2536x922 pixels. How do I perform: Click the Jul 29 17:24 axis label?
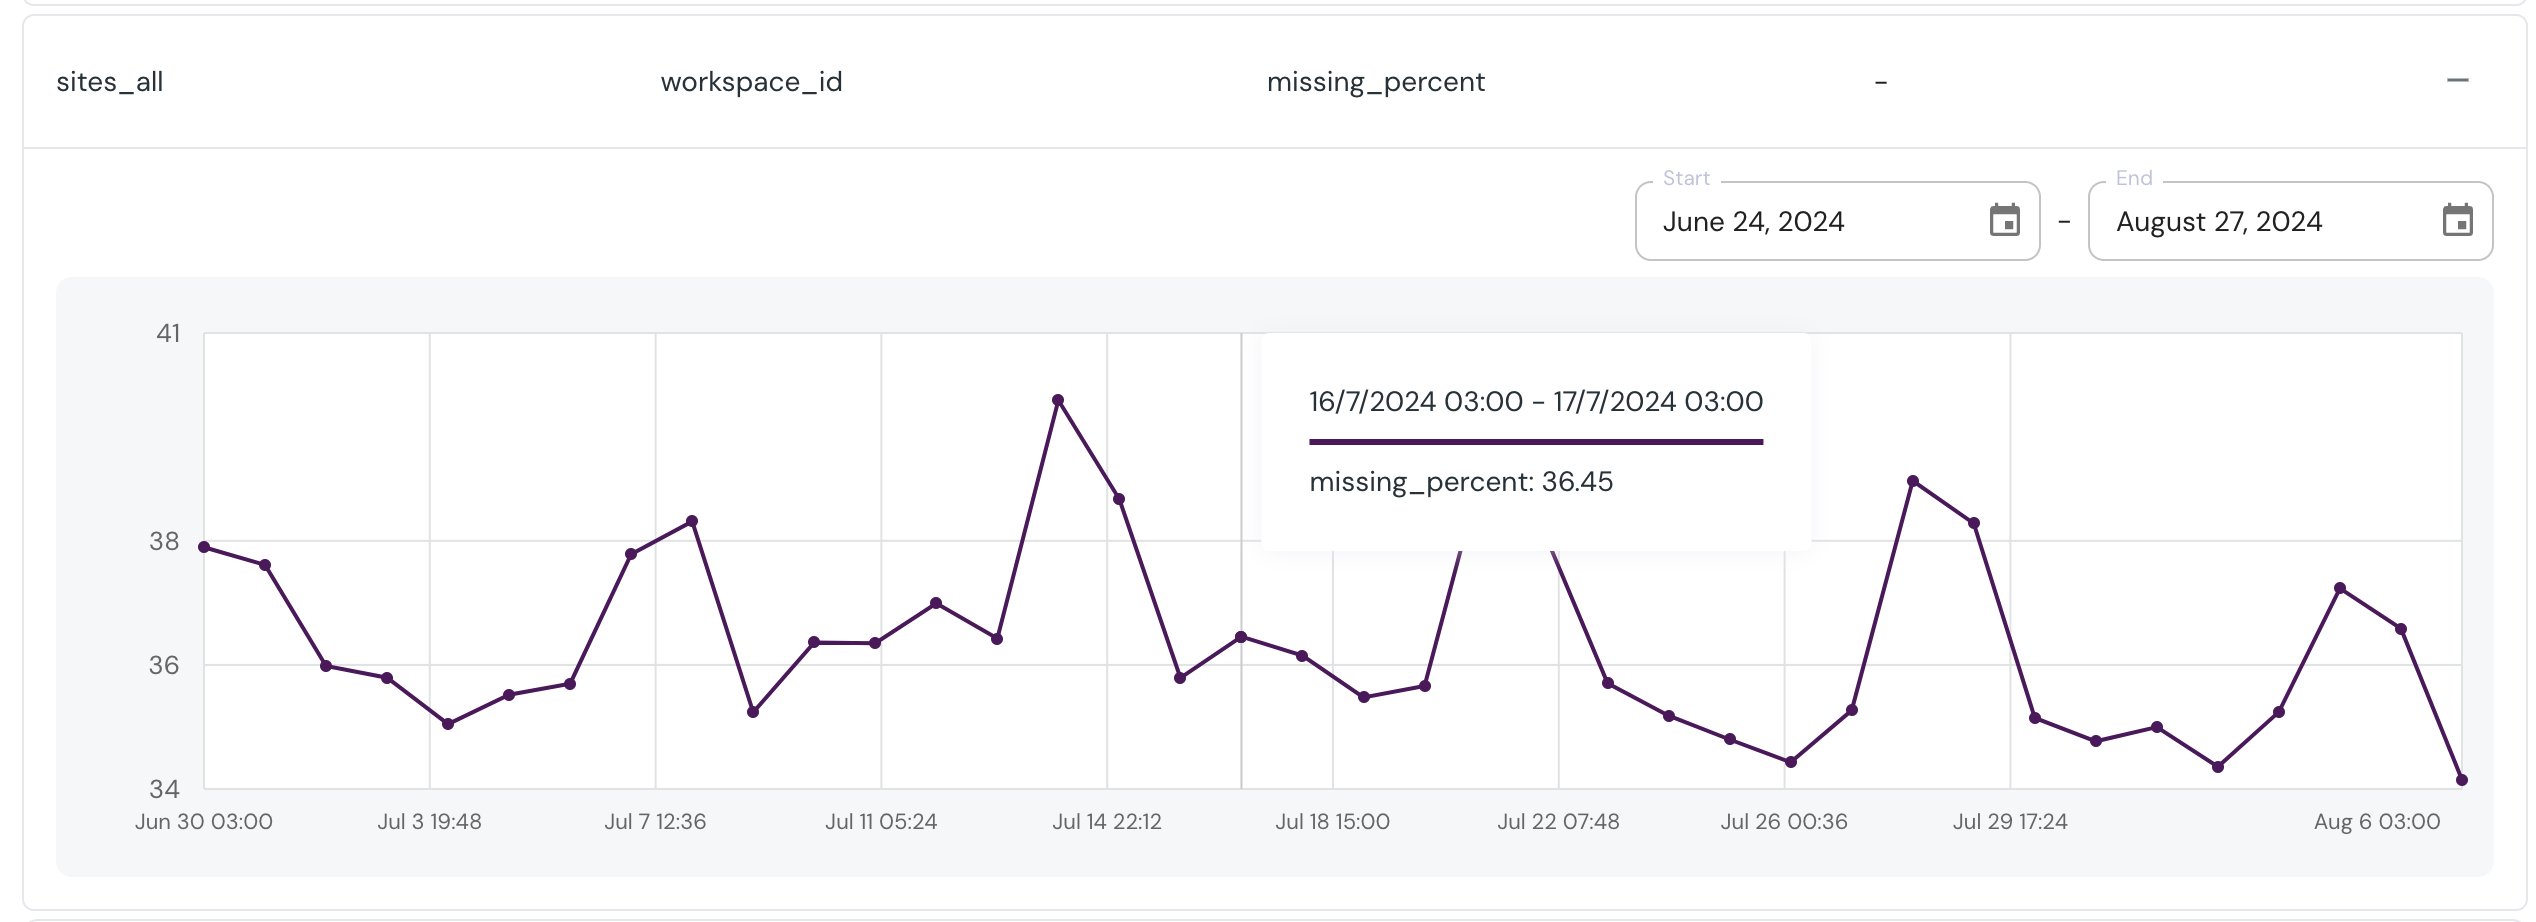[x=2010, y=822]
